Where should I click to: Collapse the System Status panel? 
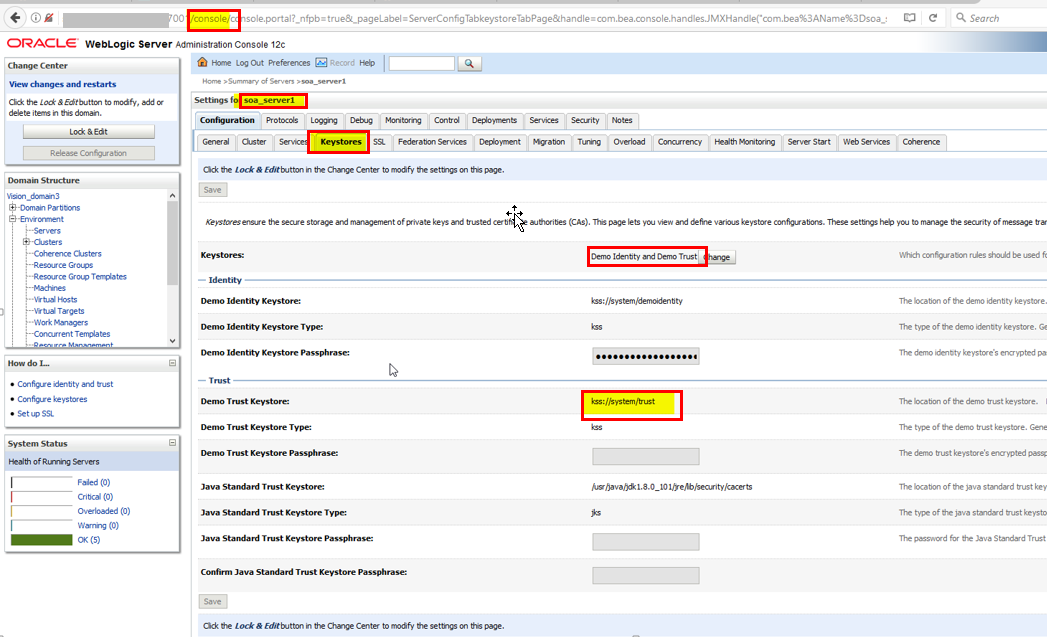pos(172,443)
